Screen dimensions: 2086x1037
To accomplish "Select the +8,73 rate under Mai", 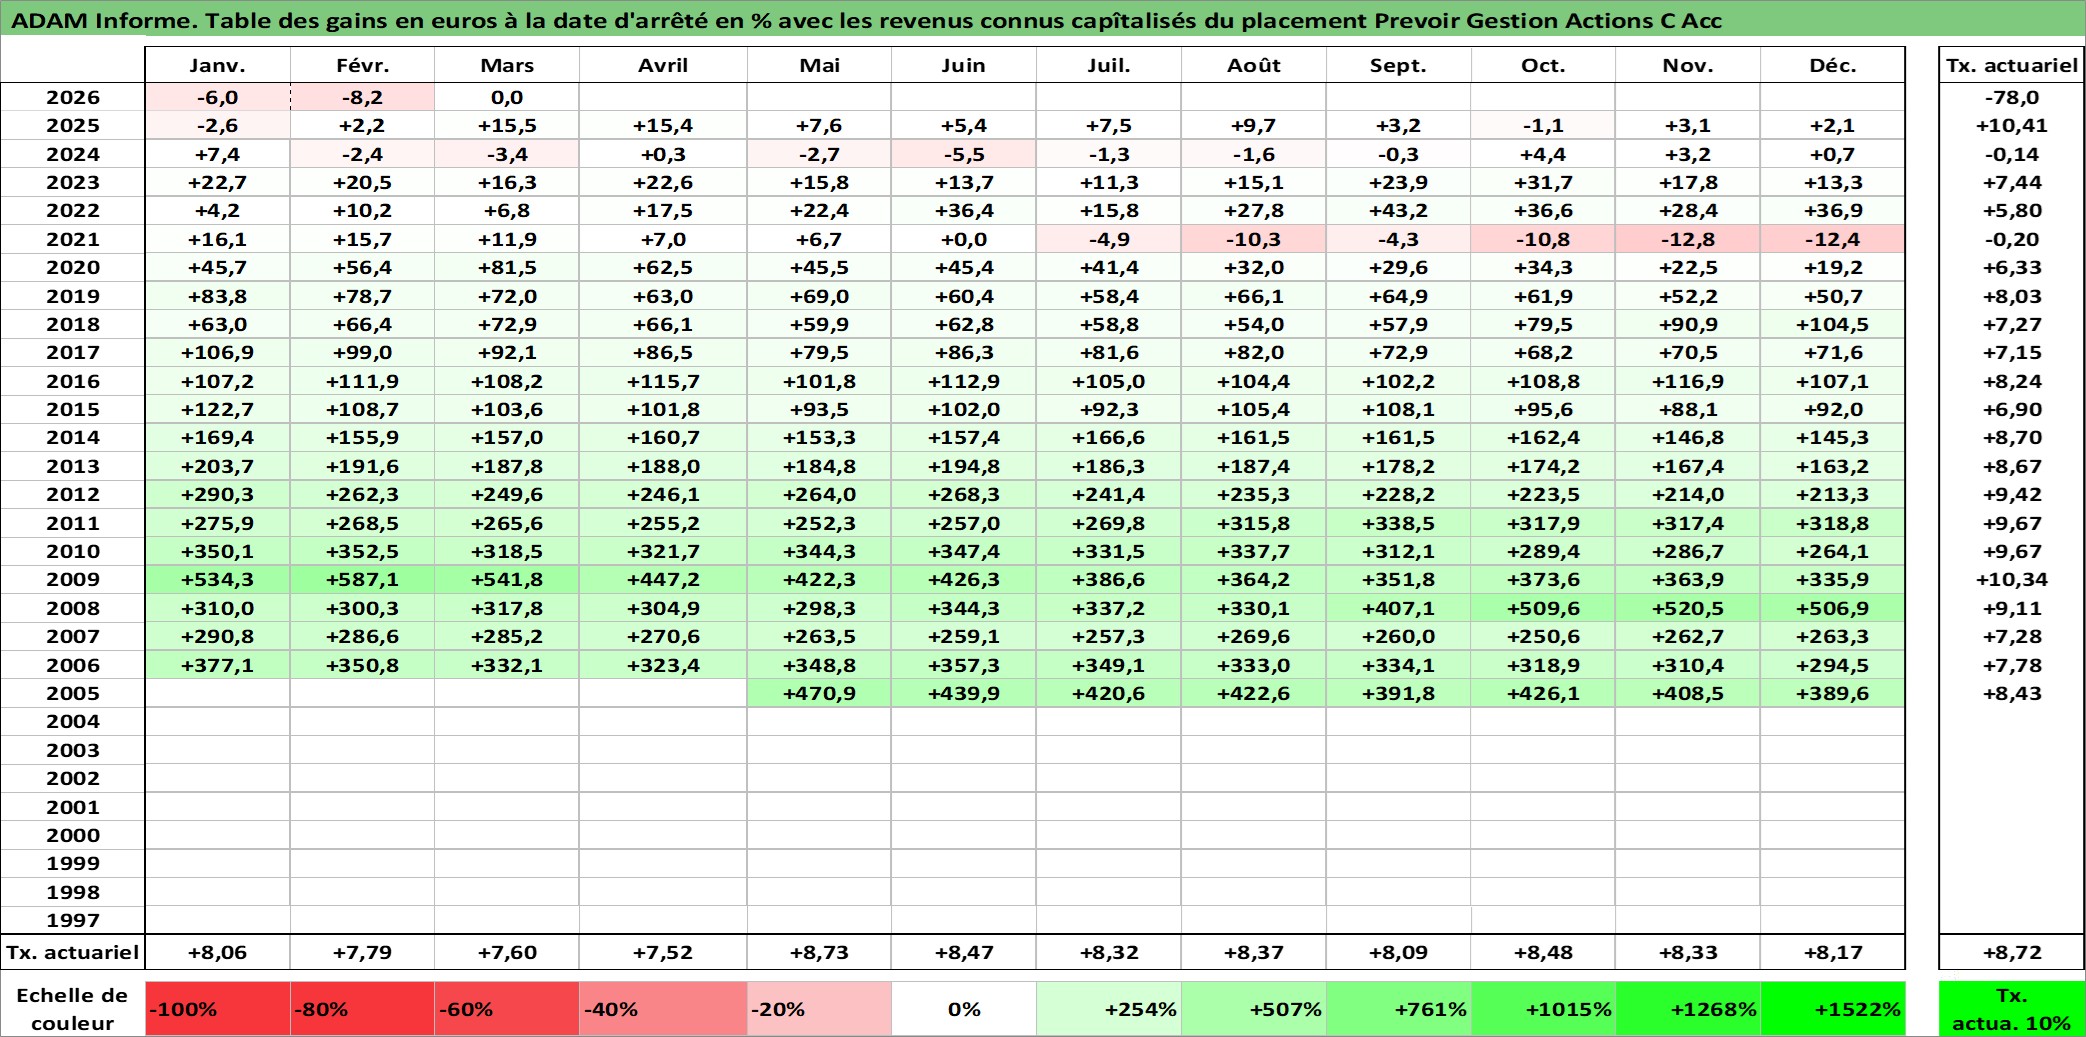I will [x=819, y=952].
